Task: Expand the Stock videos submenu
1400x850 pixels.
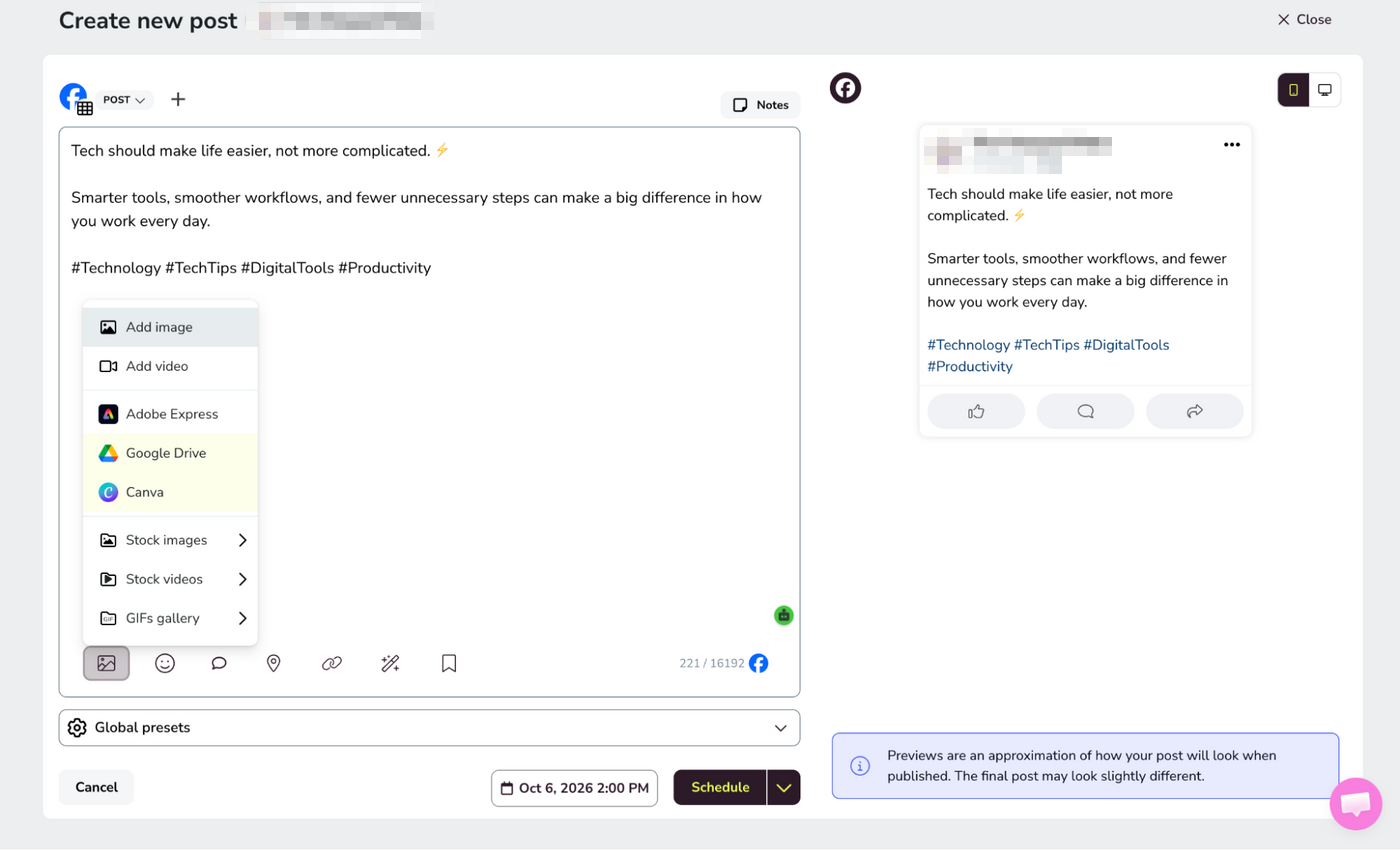Action: coord(171,579)
